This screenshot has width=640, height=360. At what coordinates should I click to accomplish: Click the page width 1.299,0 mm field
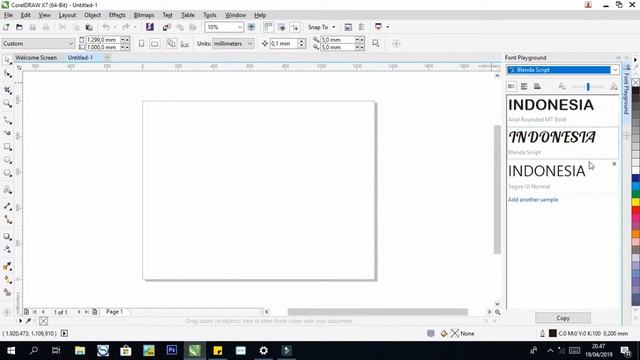102,40
